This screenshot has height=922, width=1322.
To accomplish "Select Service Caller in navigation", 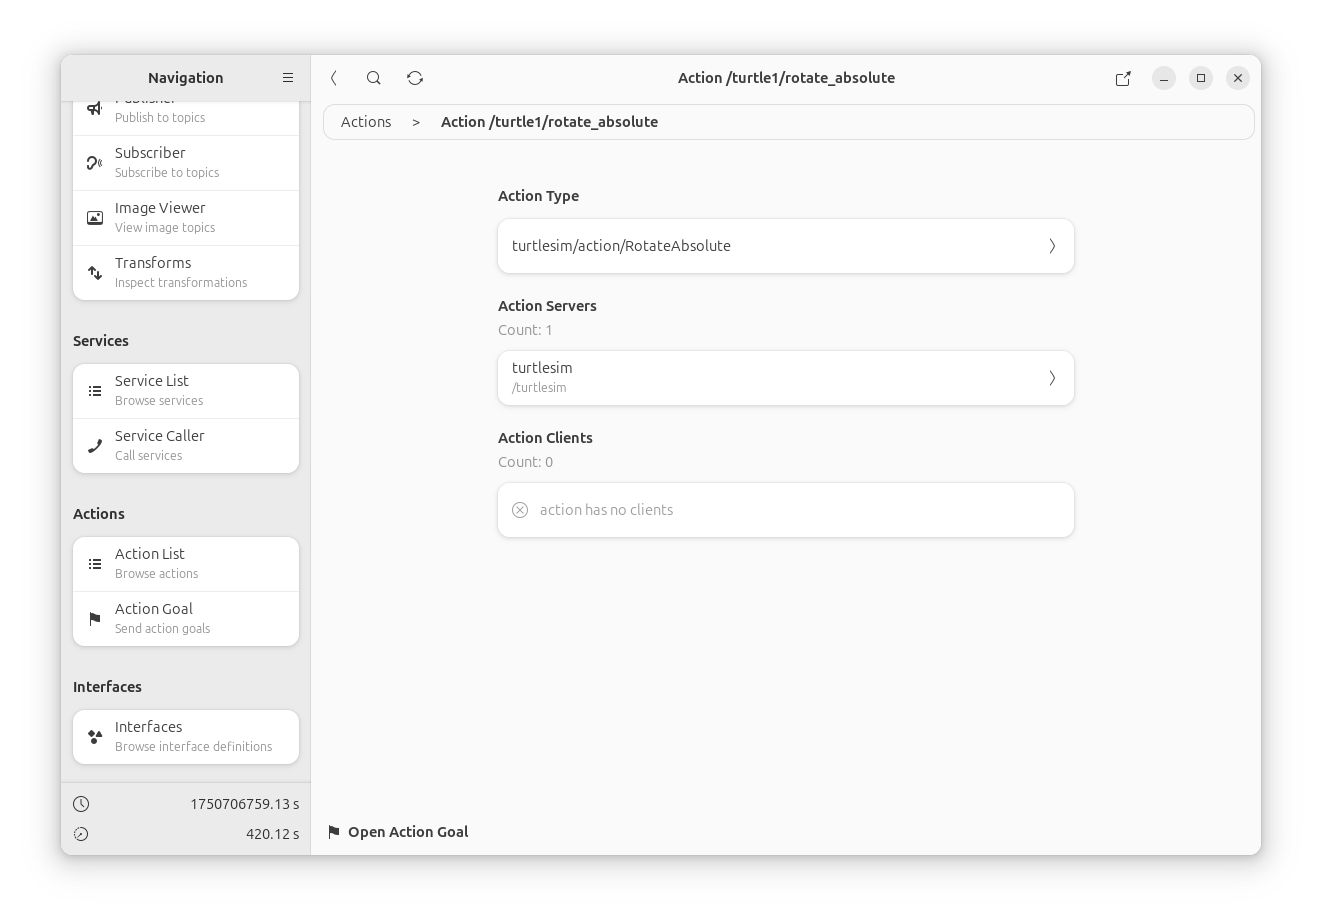I will pos(186,446).
